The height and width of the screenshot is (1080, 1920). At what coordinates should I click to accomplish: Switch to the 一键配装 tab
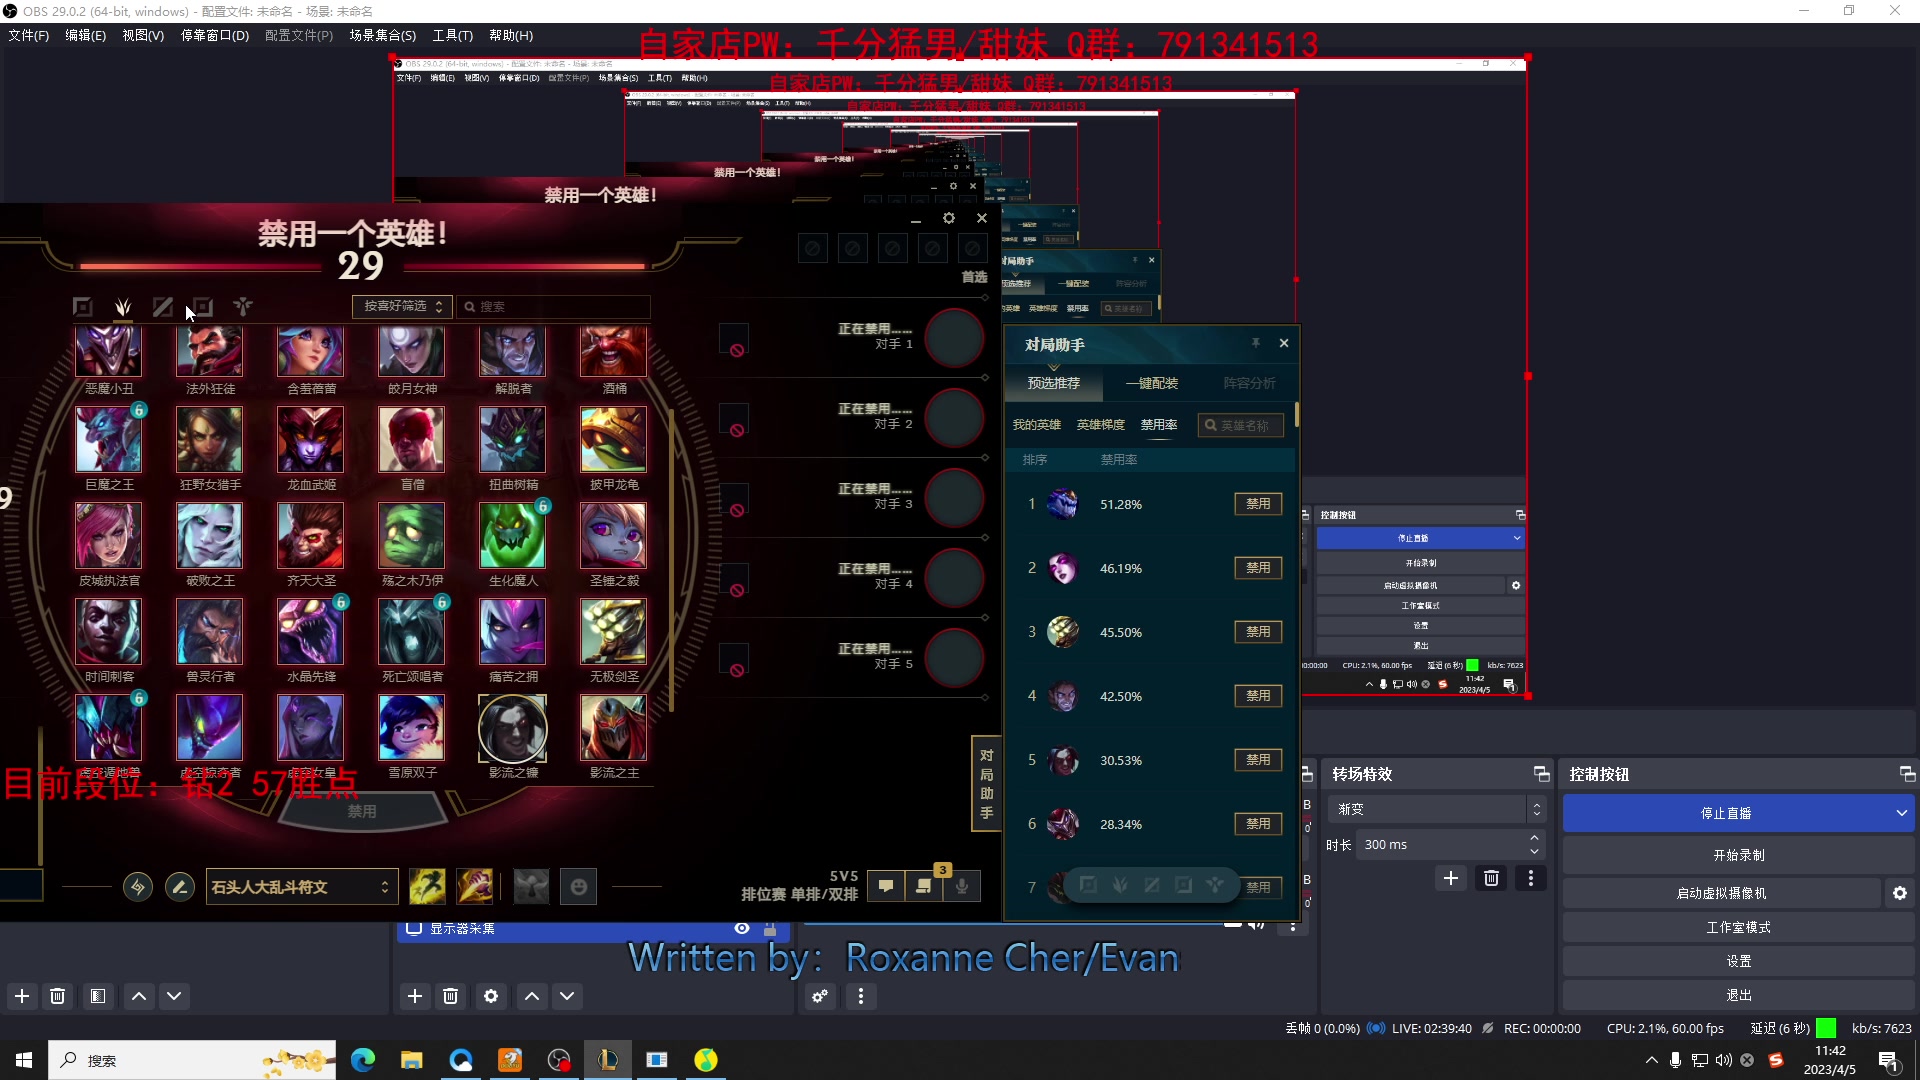click(x=1152, y=383)
